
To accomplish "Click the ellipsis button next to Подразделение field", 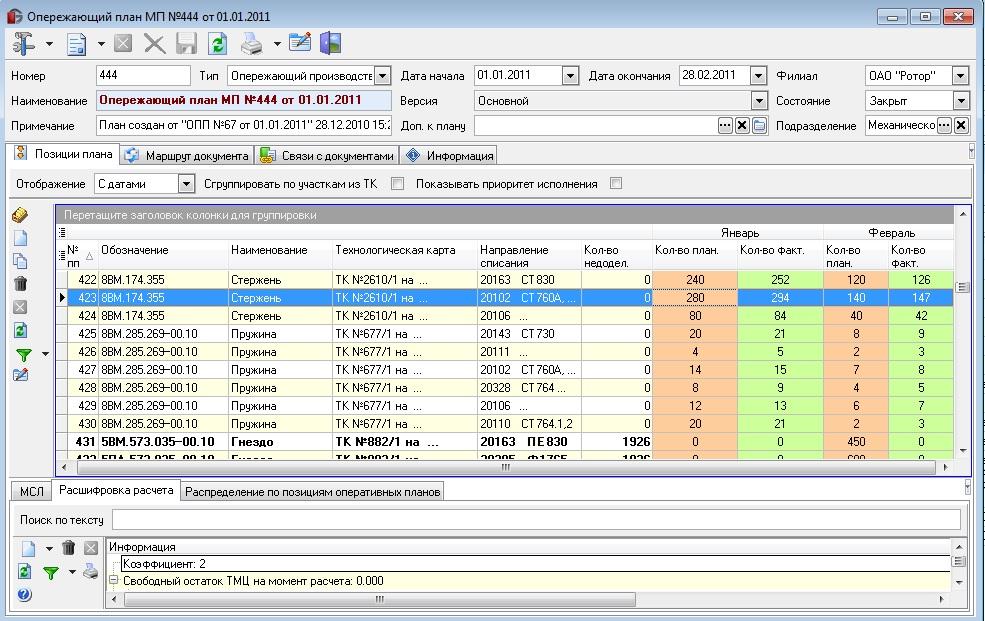I will (x=944, y=126).
